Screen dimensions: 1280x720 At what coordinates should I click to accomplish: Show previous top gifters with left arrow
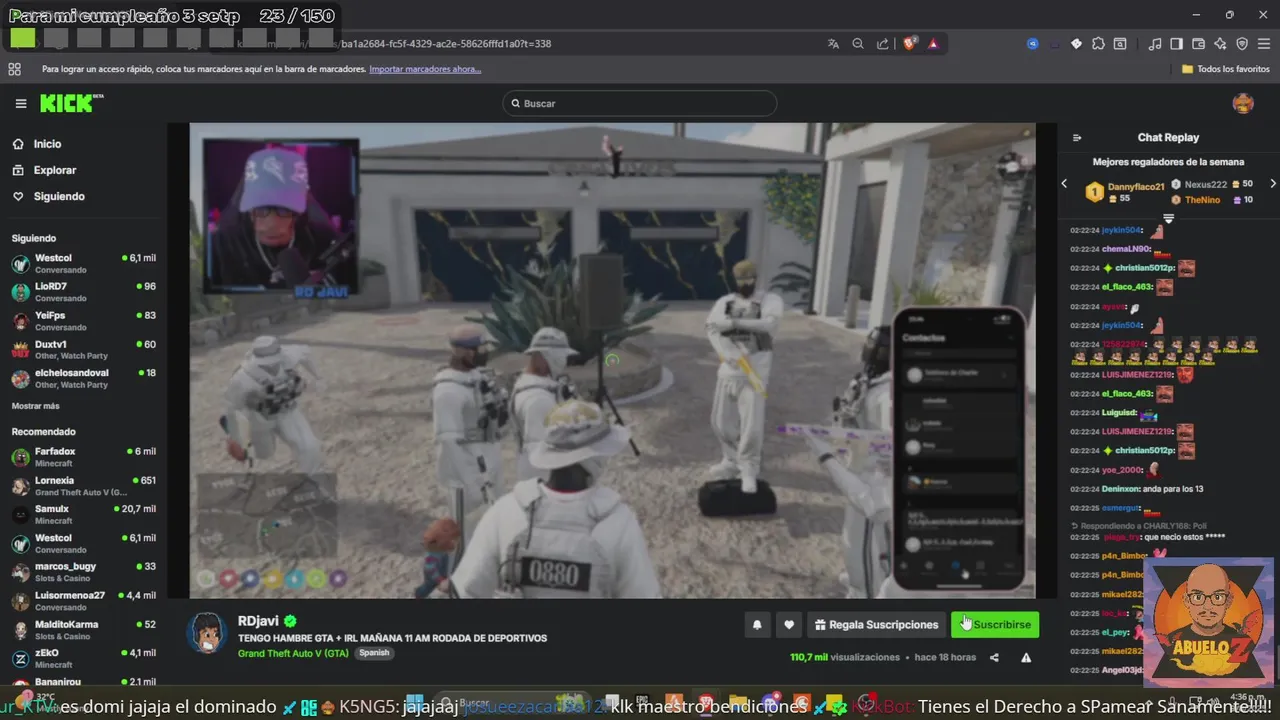click(x=1064, y=184)
